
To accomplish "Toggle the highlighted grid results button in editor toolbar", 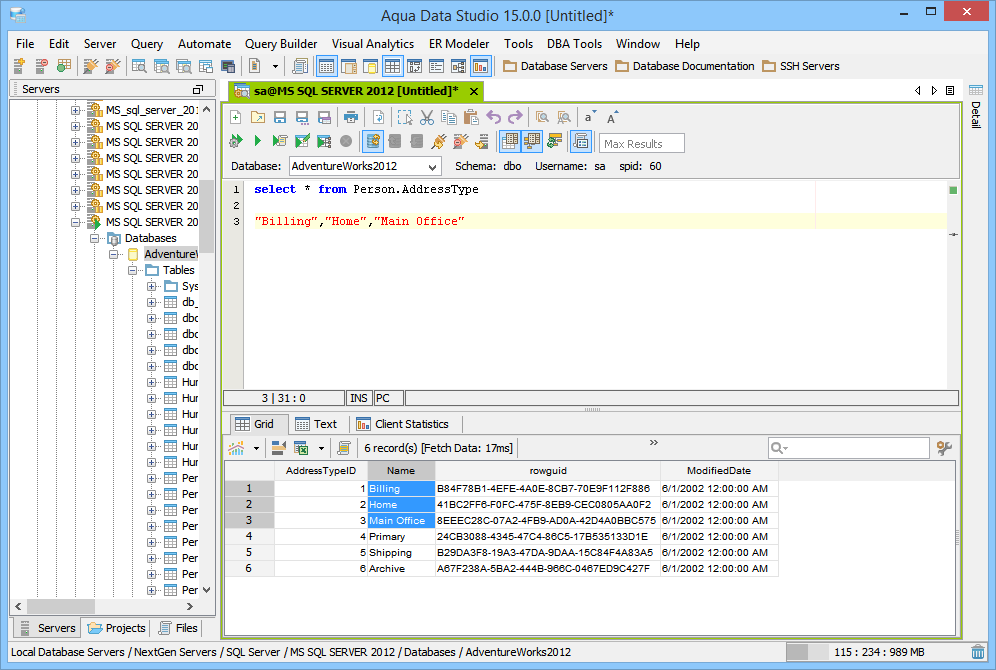I will click(509, 141).
